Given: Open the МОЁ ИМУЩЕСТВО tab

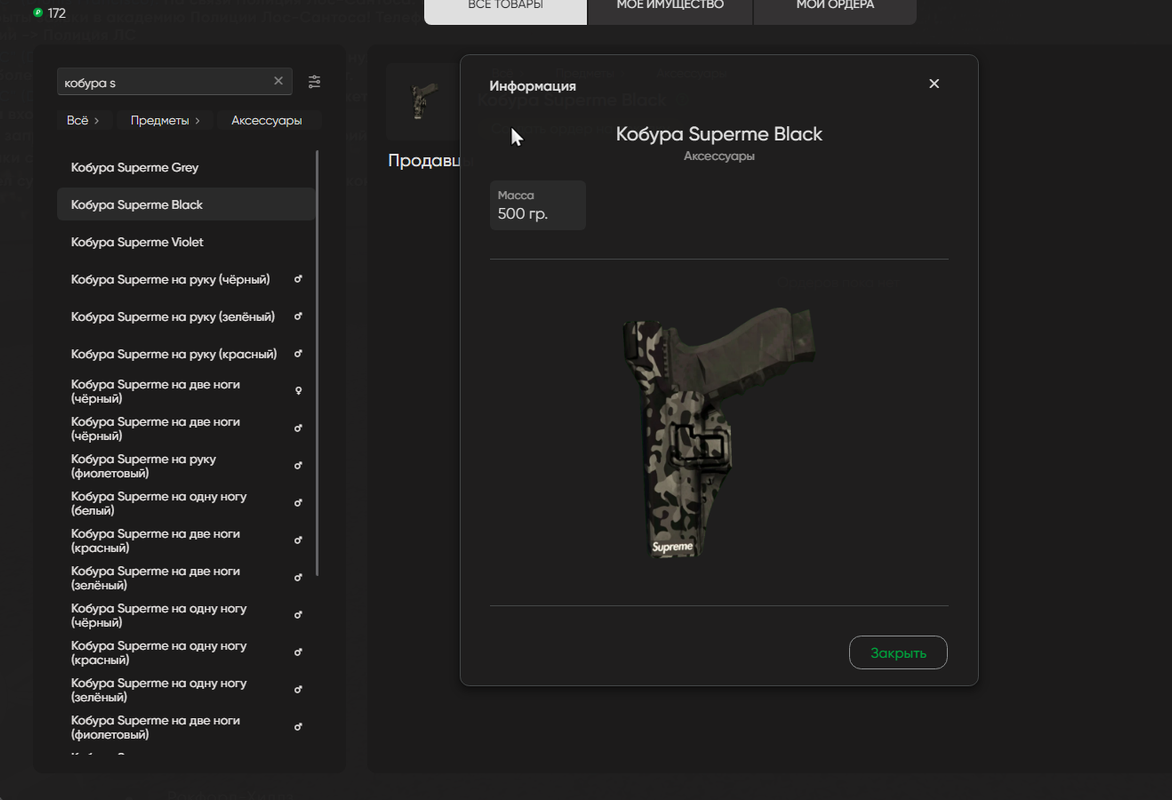Looking at the screenshot, I should click(x=670, y=9).
